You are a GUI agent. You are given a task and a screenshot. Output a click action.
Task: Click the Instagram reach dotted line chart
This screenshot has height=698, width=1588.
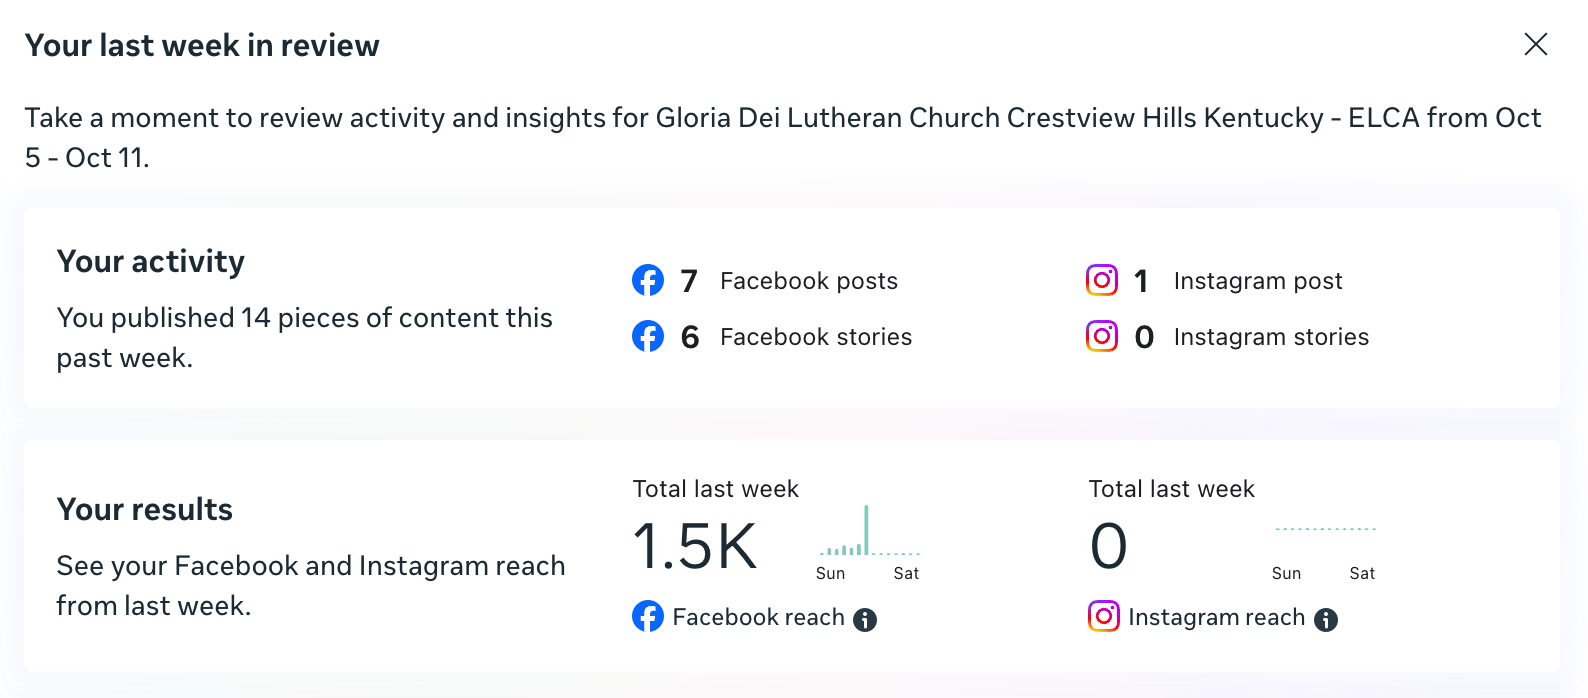[x=1325, y=529]
